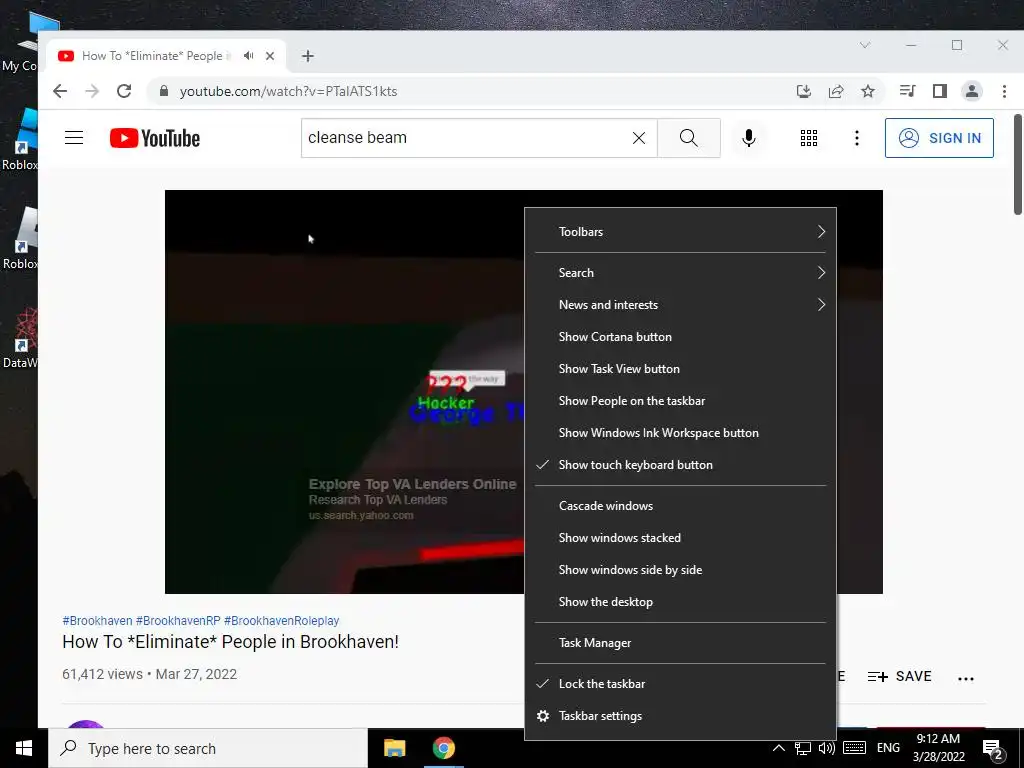
Task: Show hidden tray icons arrow
Action: (x=778, y=748)
